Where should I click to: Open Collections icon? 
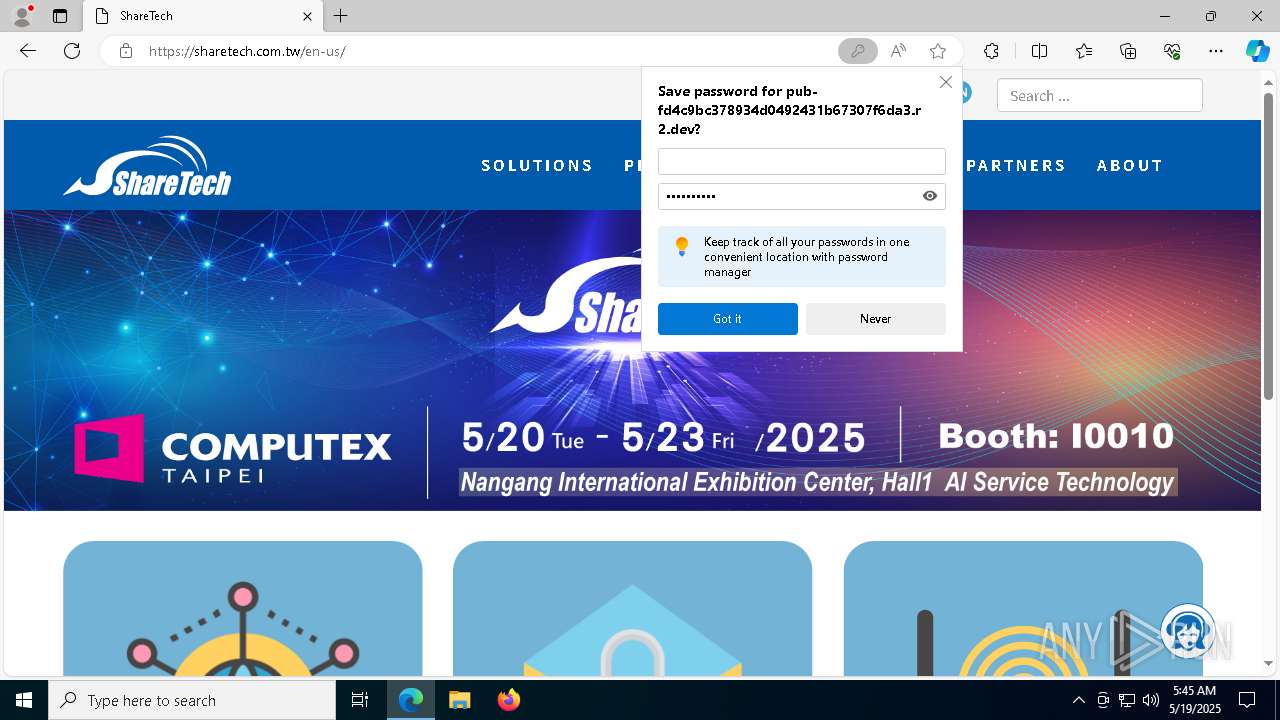pyautogui.click(x=1128, y=51)
